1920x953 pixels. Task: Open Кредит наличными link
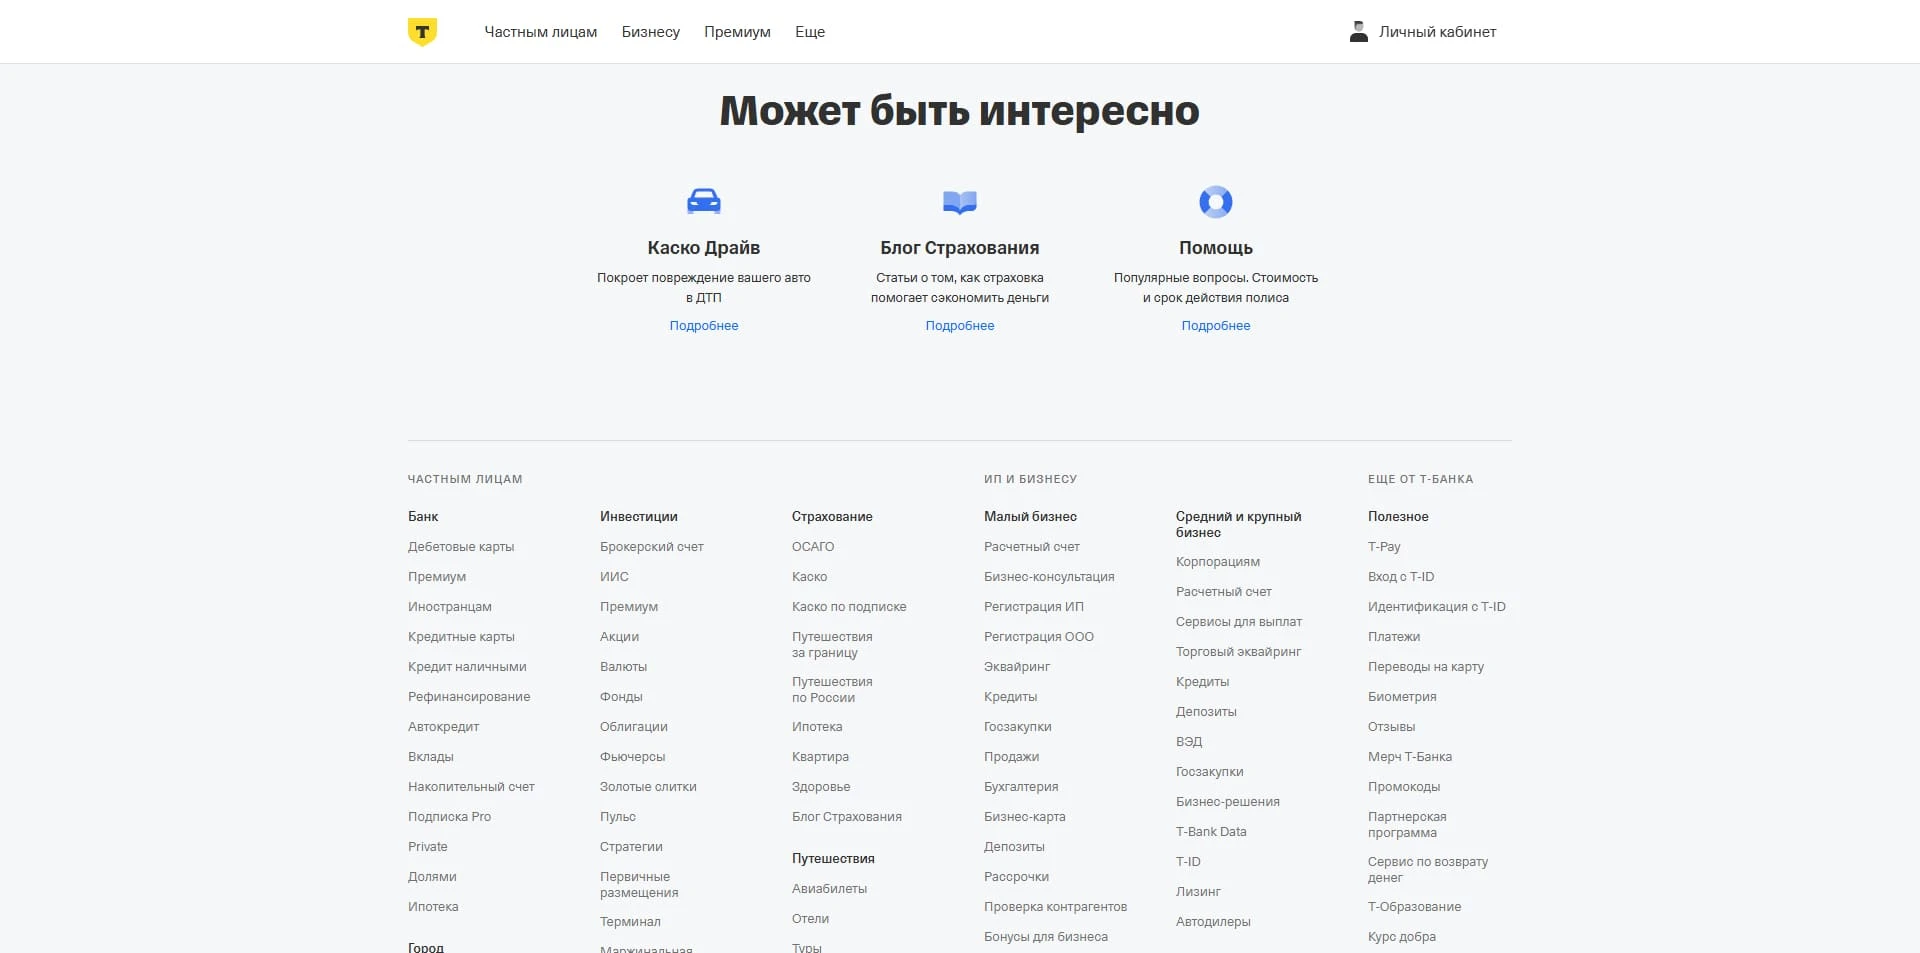pyautogui.click(x=467, y=667)
